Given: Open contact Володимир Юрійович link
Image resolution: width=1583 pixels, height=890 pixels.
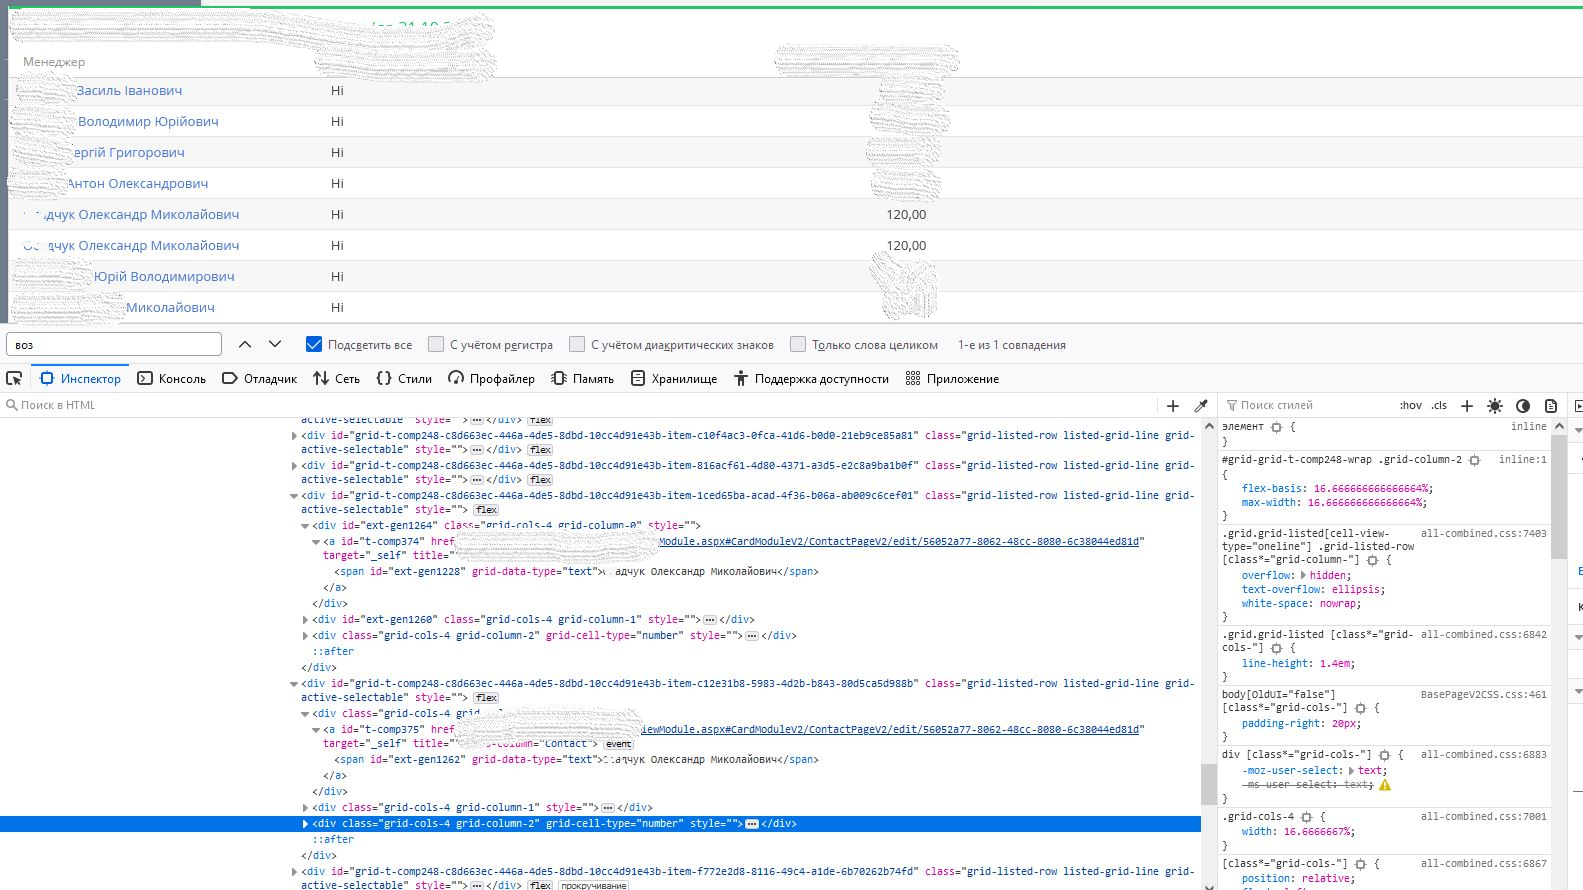Looking at the screenshot, I should tap(148, 121).
